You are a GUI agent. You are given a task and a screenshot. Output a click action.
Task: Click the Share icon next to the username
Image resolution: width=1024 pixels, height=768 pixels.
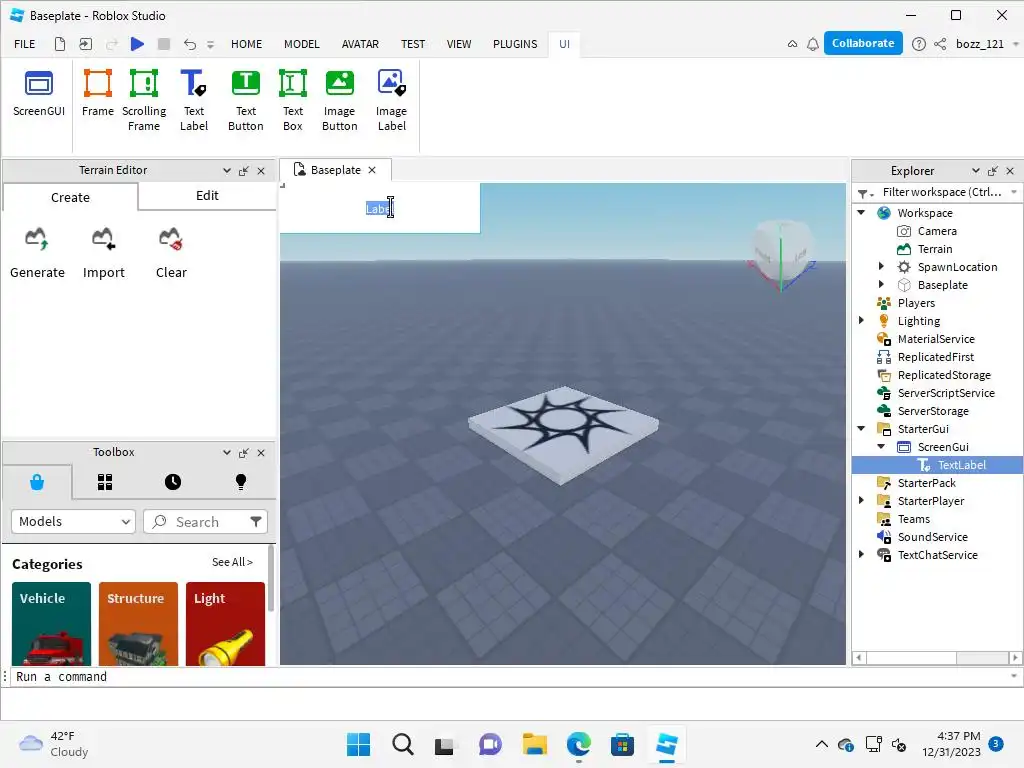pos(940,44)
